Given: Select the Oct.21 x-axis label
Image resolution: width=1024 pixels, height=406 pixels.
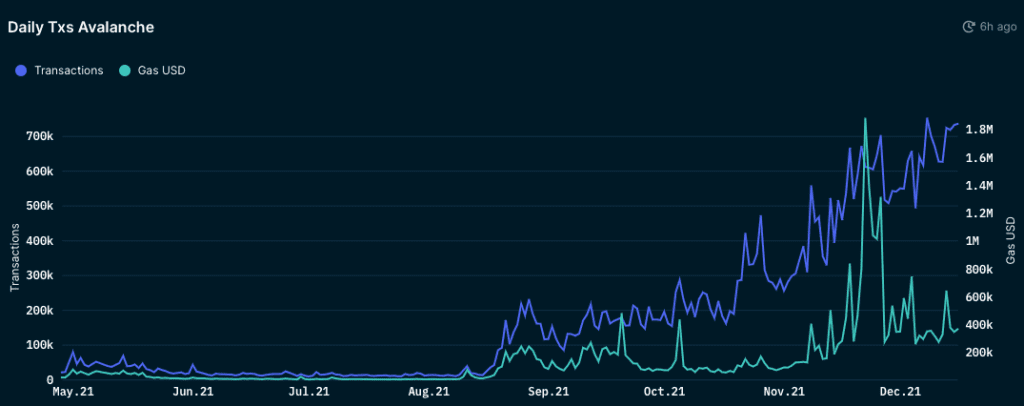Looking at the screenshot, I should pos(664,392).
